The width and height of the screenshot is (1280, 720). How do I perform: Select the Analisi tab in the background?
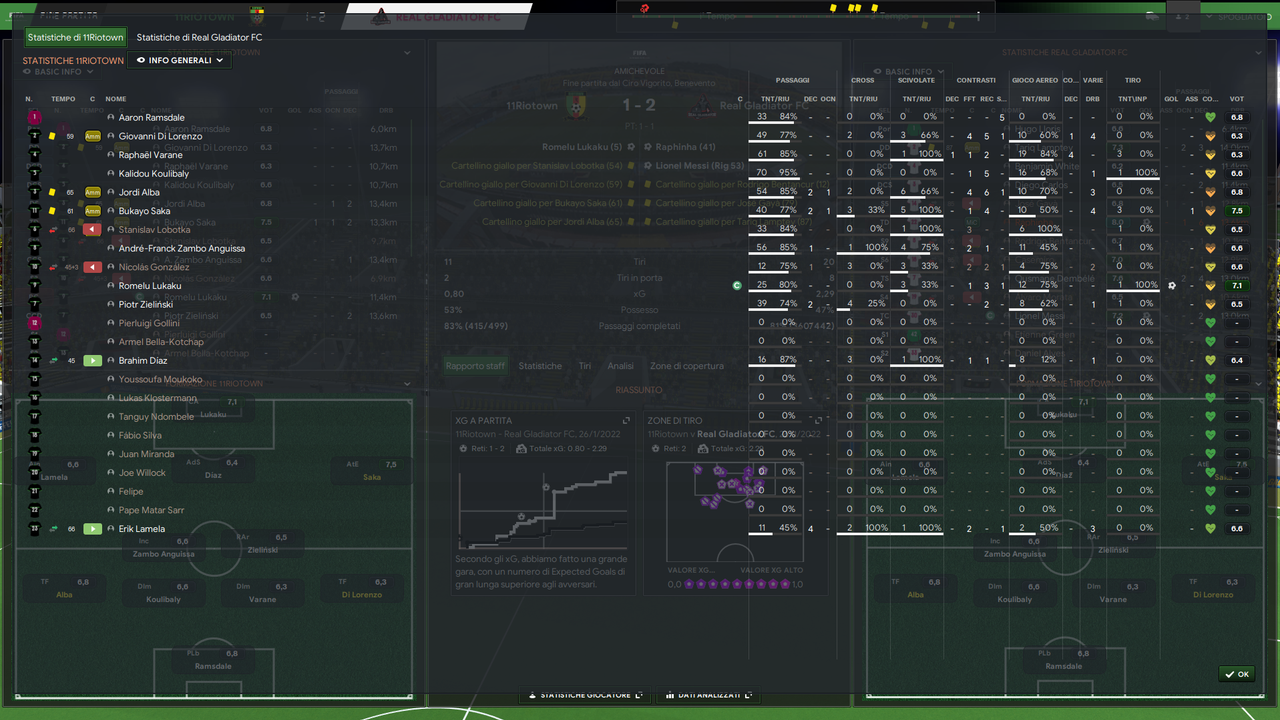point(620,366)
